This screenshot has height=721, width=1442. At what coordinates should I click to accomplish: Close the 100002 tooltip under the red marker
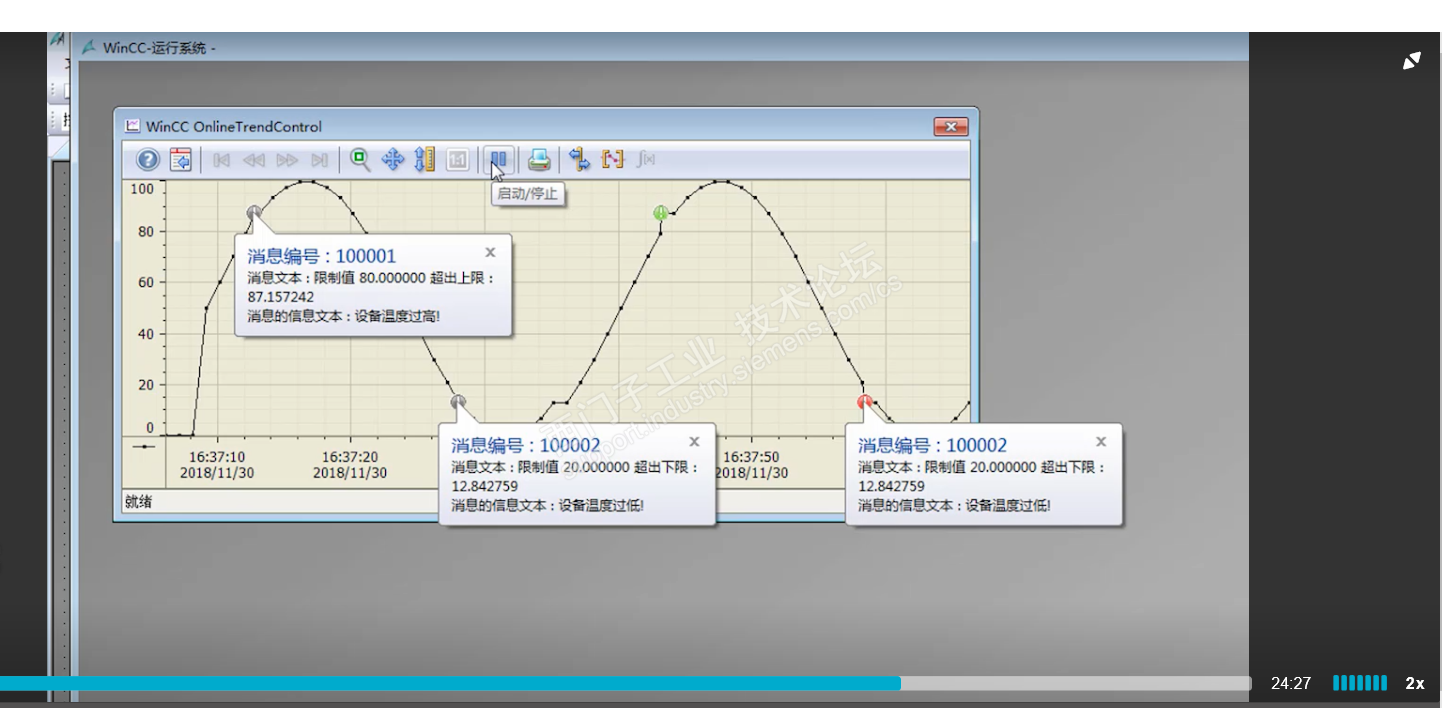tap(1101, 441)
